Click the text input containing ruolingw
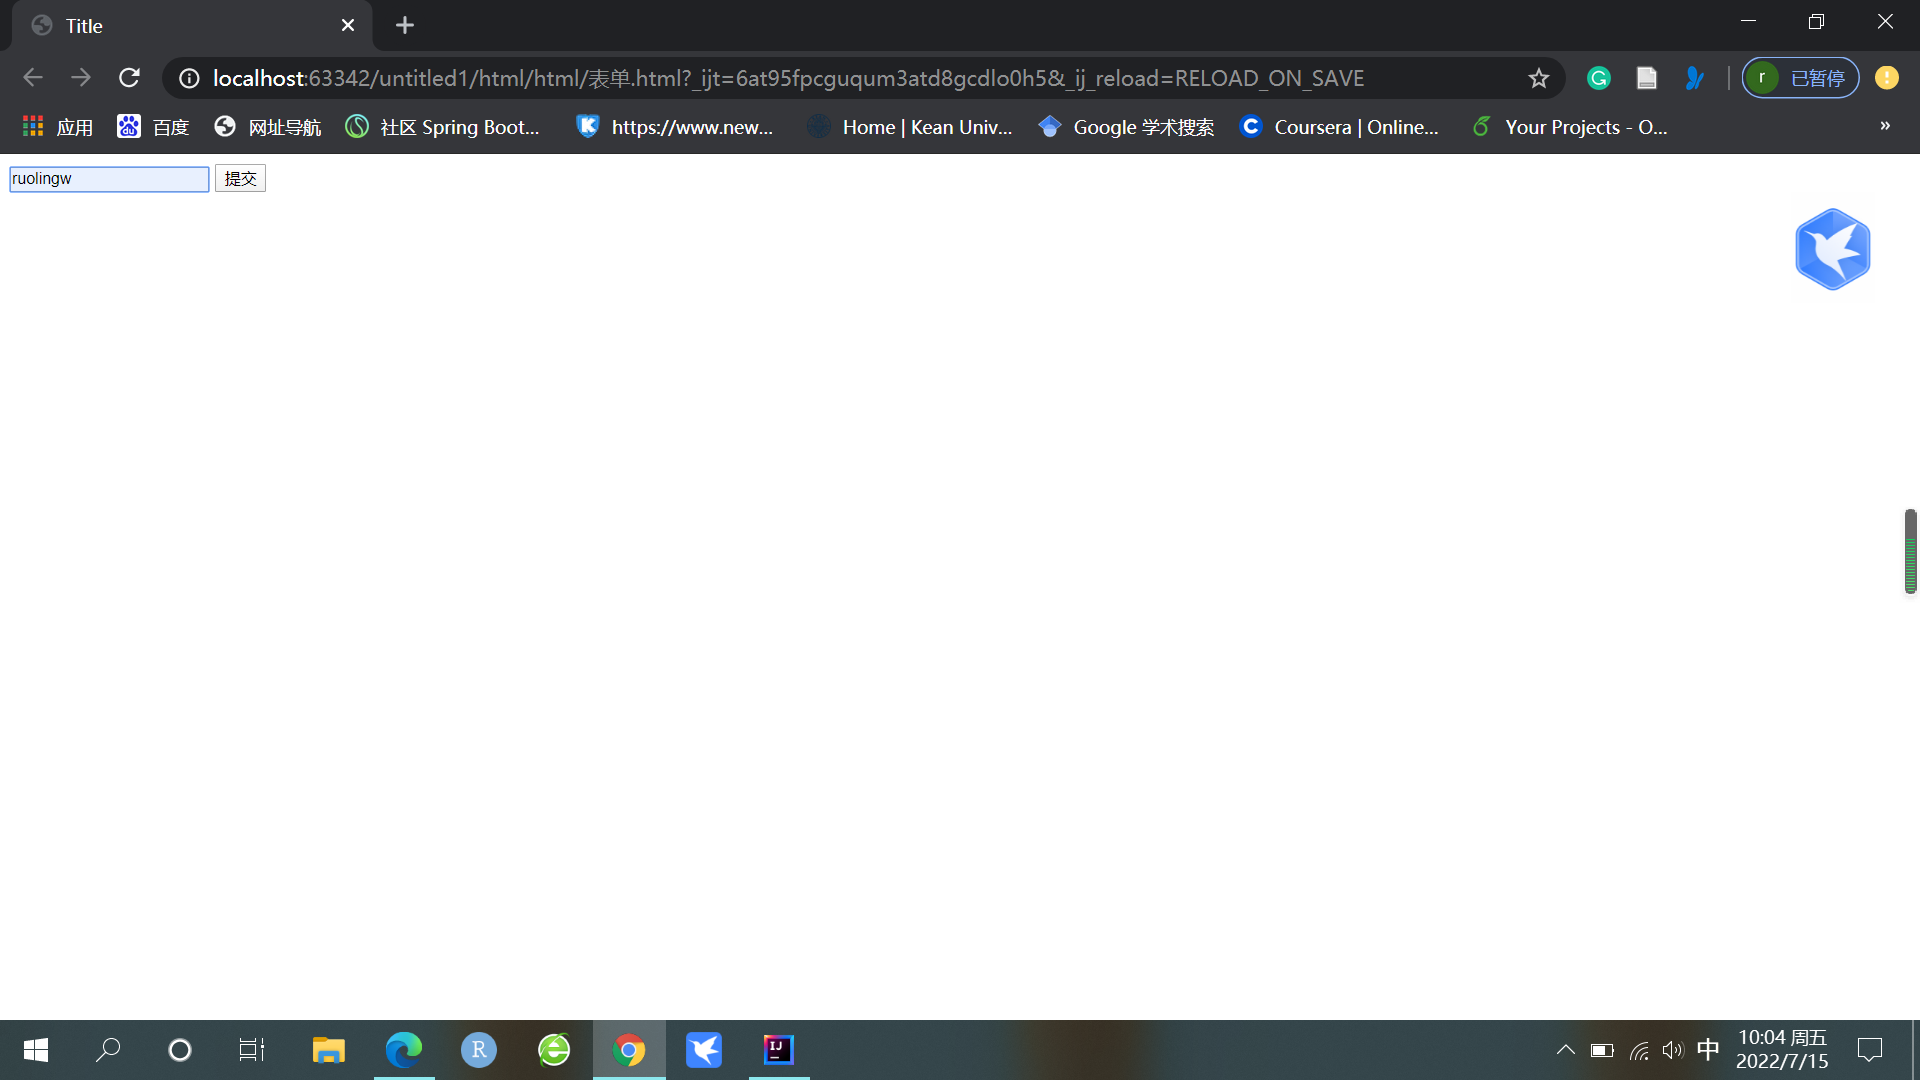The height and width of the screenshot is (1080, 1920). [109, 178]
